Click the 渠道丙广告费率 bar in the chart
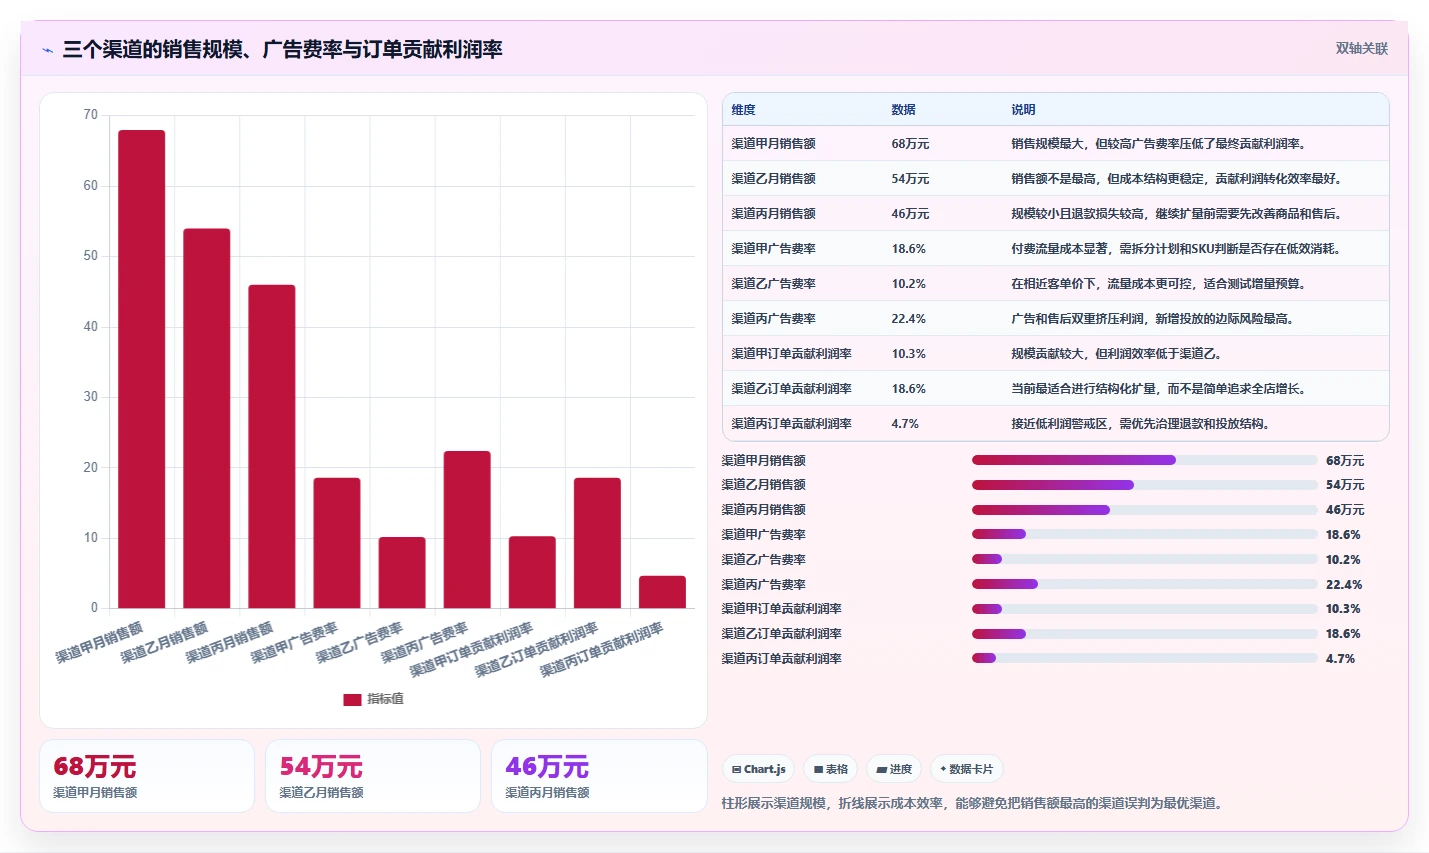Screen dimensions: 1429x853 (467, 529)
